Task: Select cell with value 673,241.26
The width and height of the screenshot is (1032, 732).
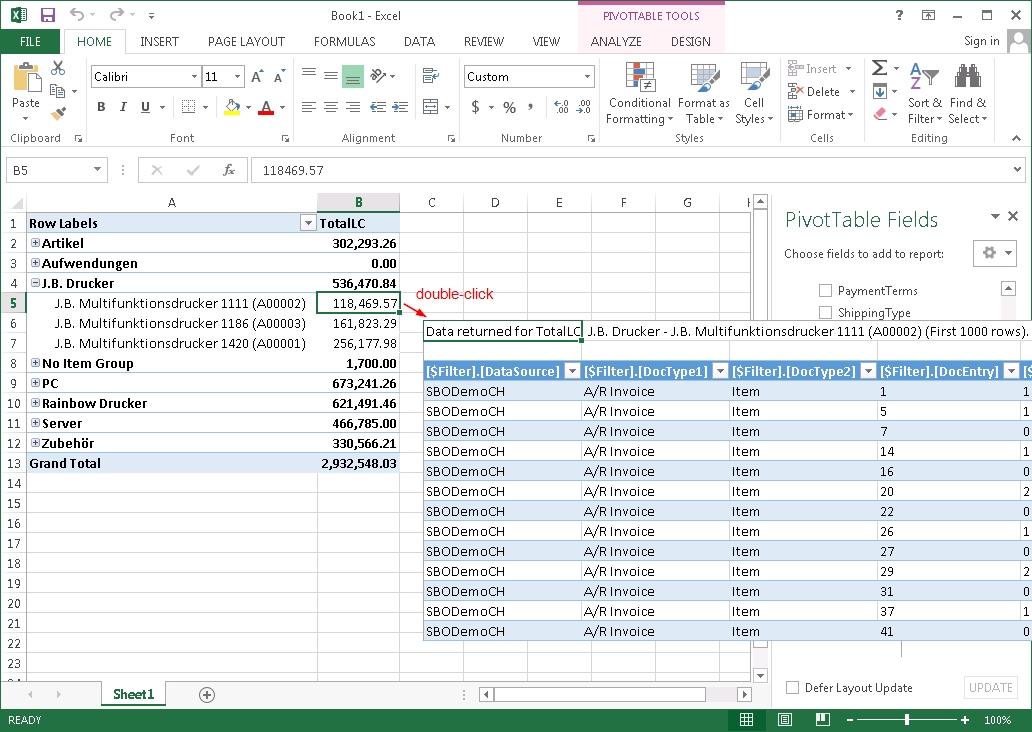Action: (x=358, y=383)
